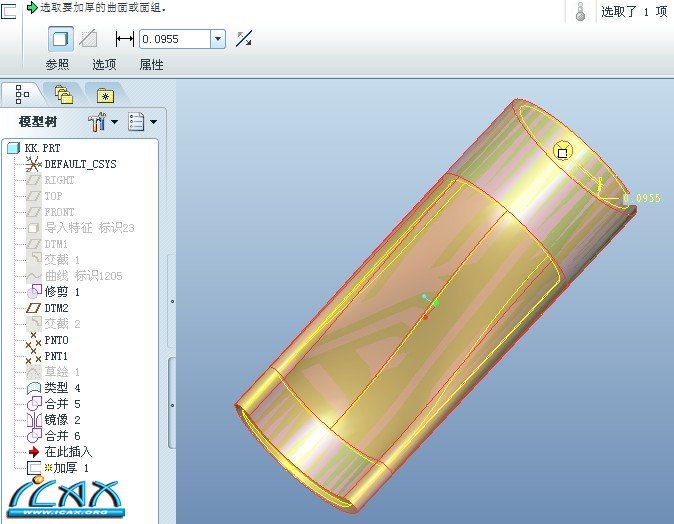Viewport: 674px width, 524px height.
Task: Open the 选项 panel
Action: click(105, 65)
